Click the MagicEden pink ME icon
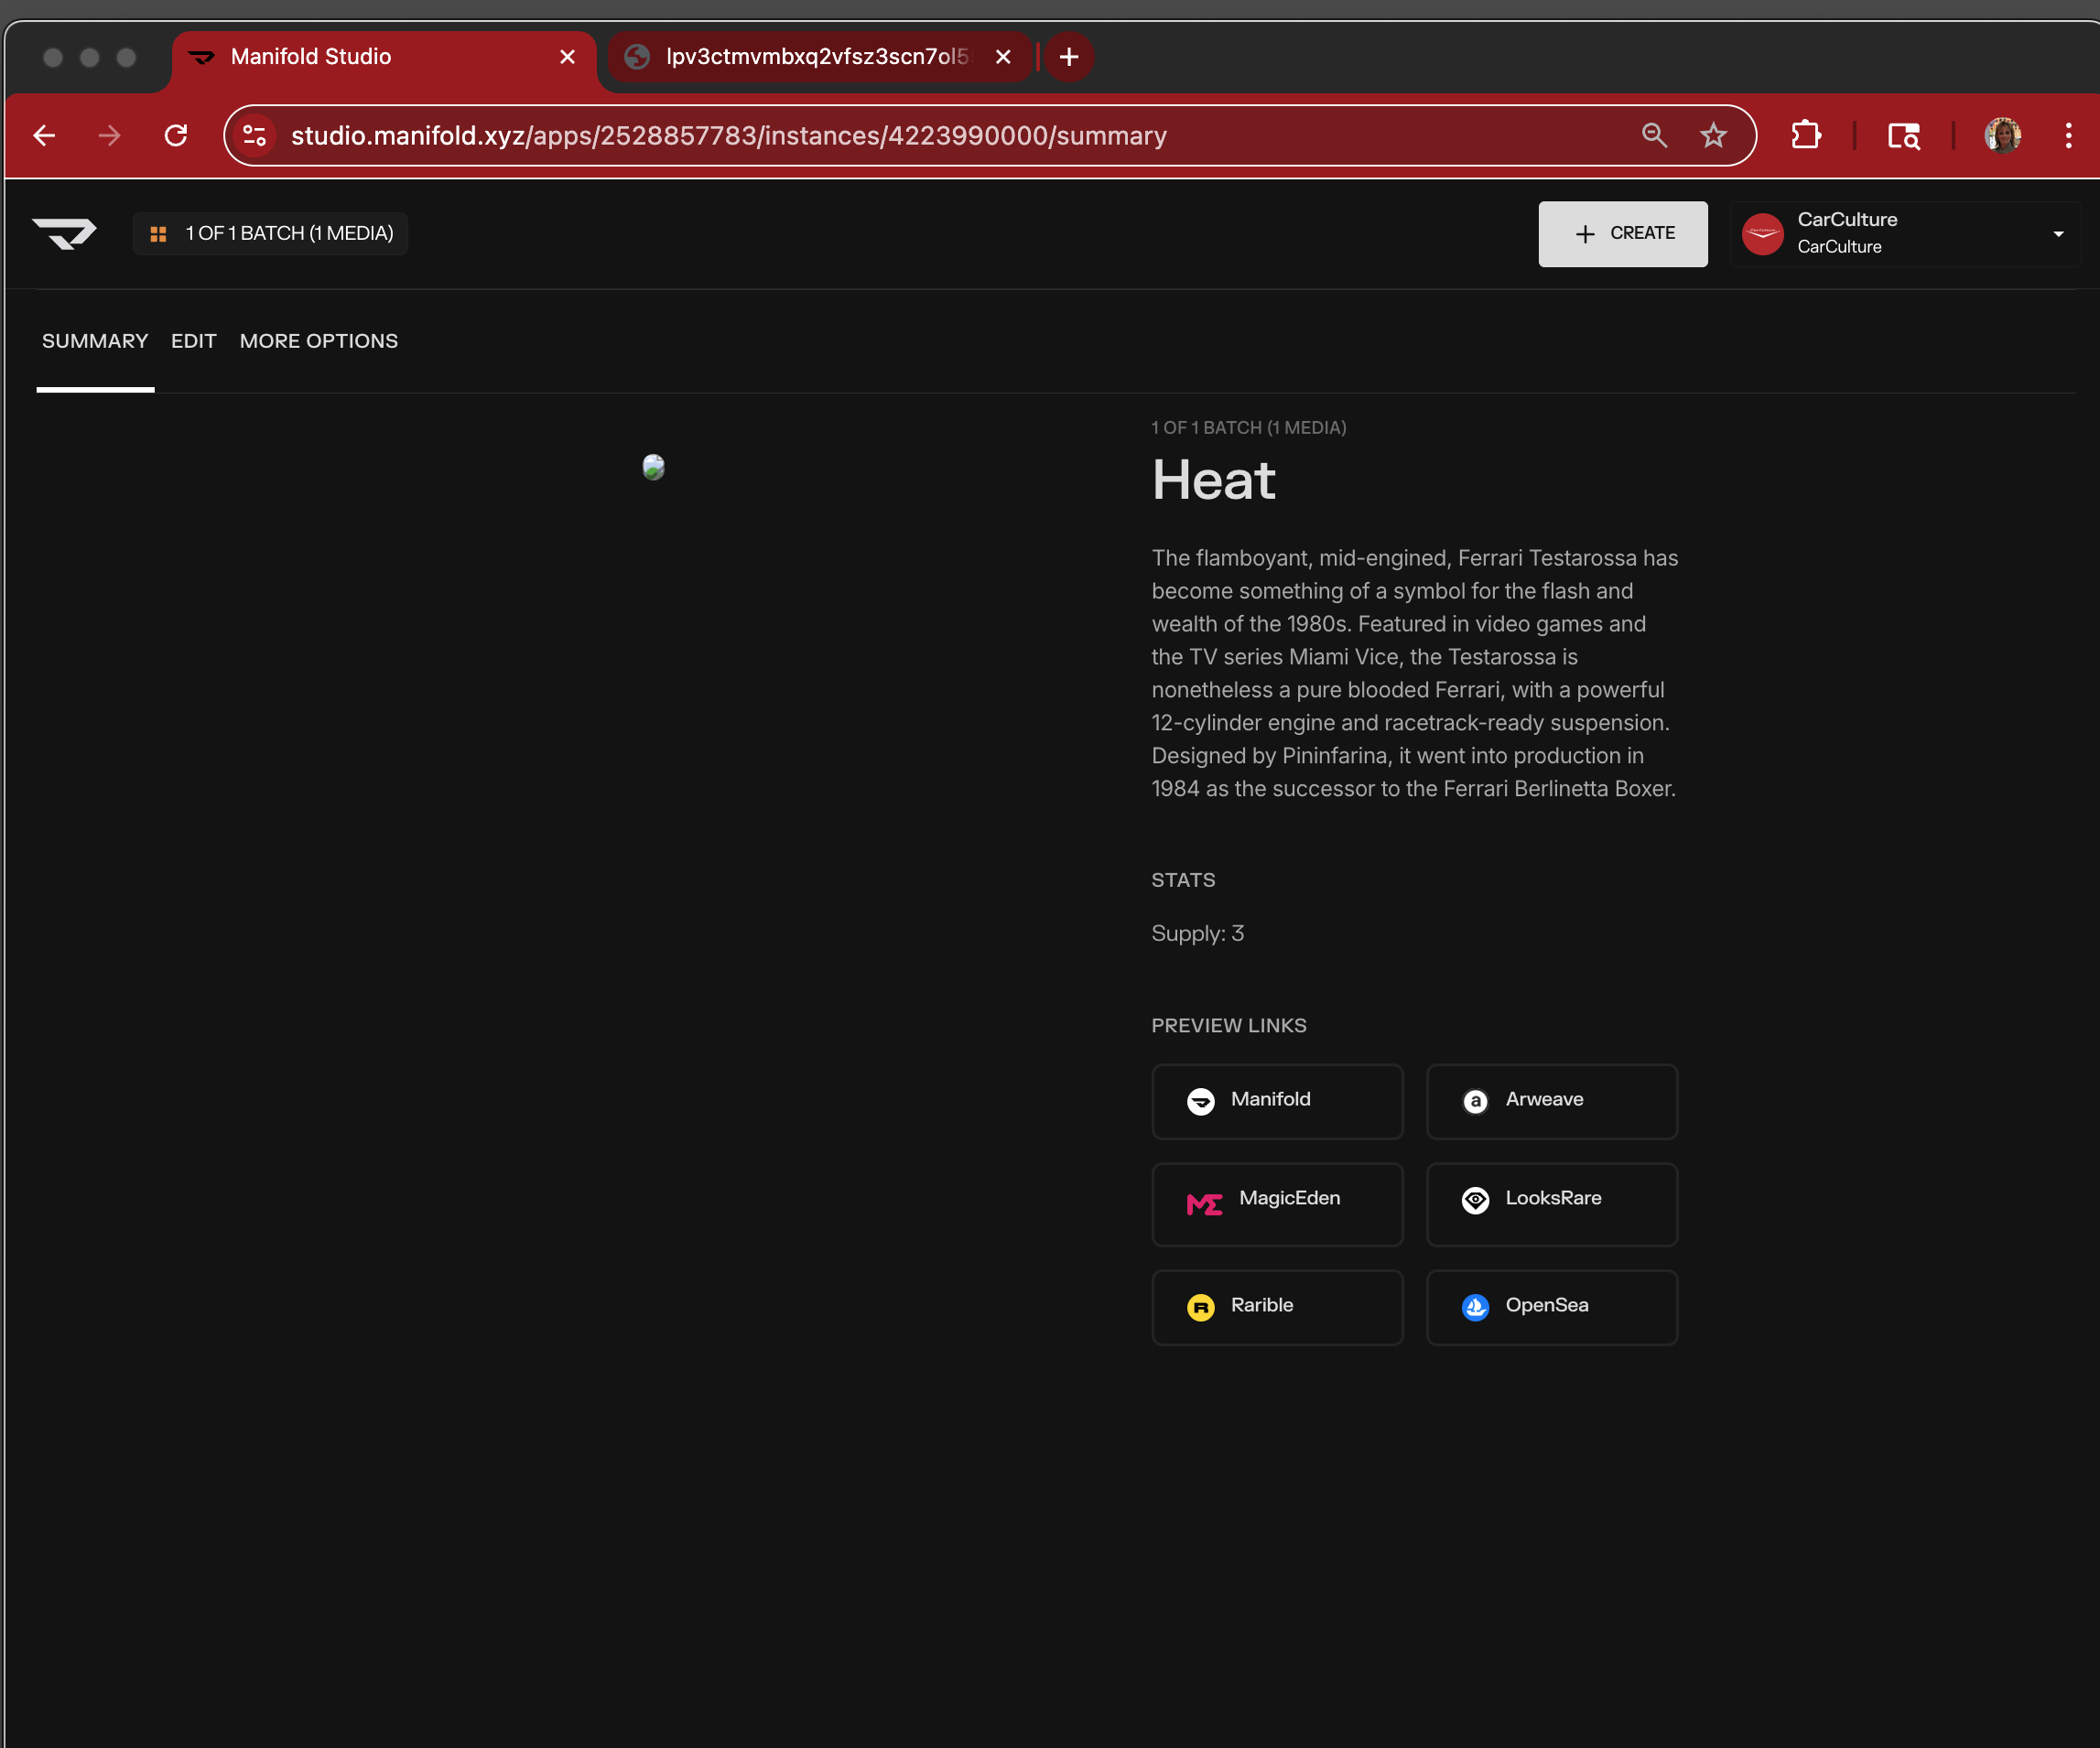The height and width of the screenshot is (1748, 2100). [1204, 1204]
